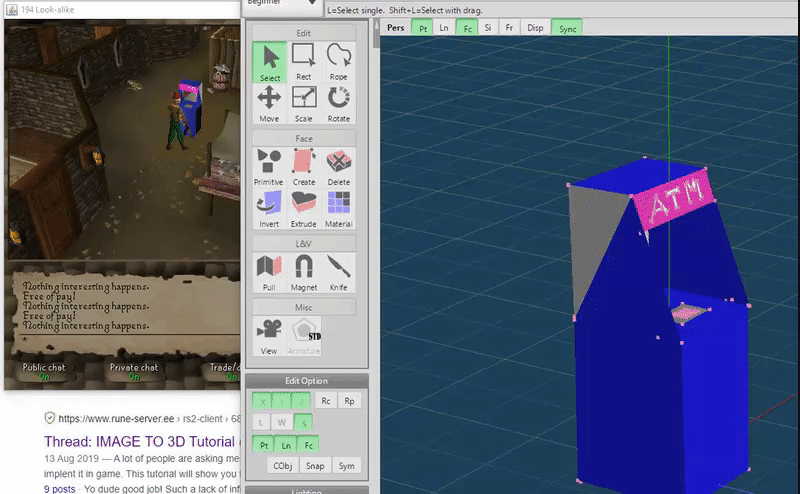Choose the Knife tool

point(338,273)
